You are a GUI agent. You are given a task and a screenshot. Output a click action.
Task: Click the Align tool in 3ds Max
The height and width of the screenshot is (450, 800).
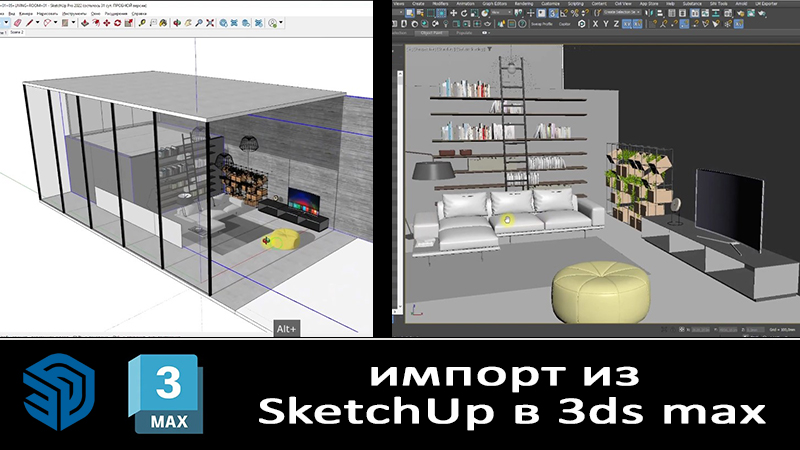(x=660, y=13)
